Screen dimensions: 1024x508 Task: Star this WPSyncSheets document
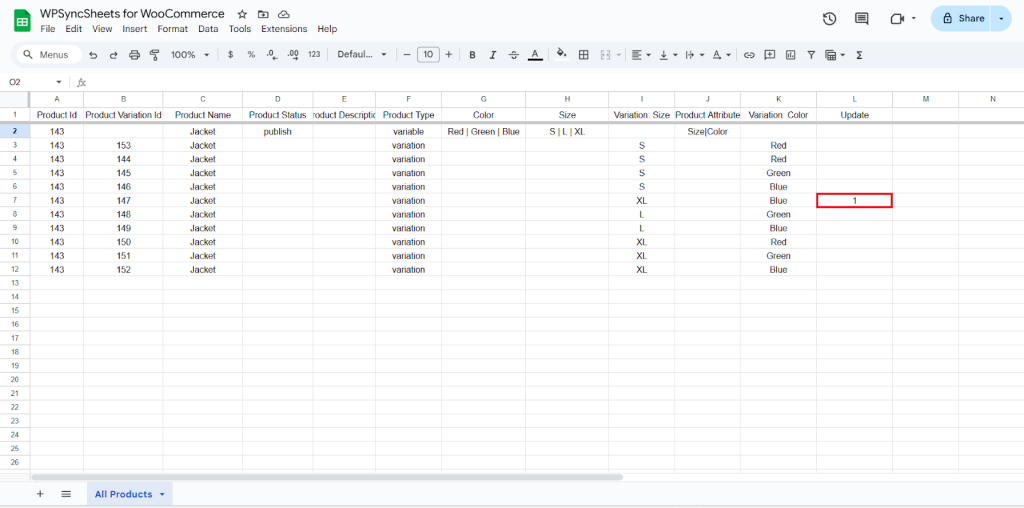[x=242, y=14]
